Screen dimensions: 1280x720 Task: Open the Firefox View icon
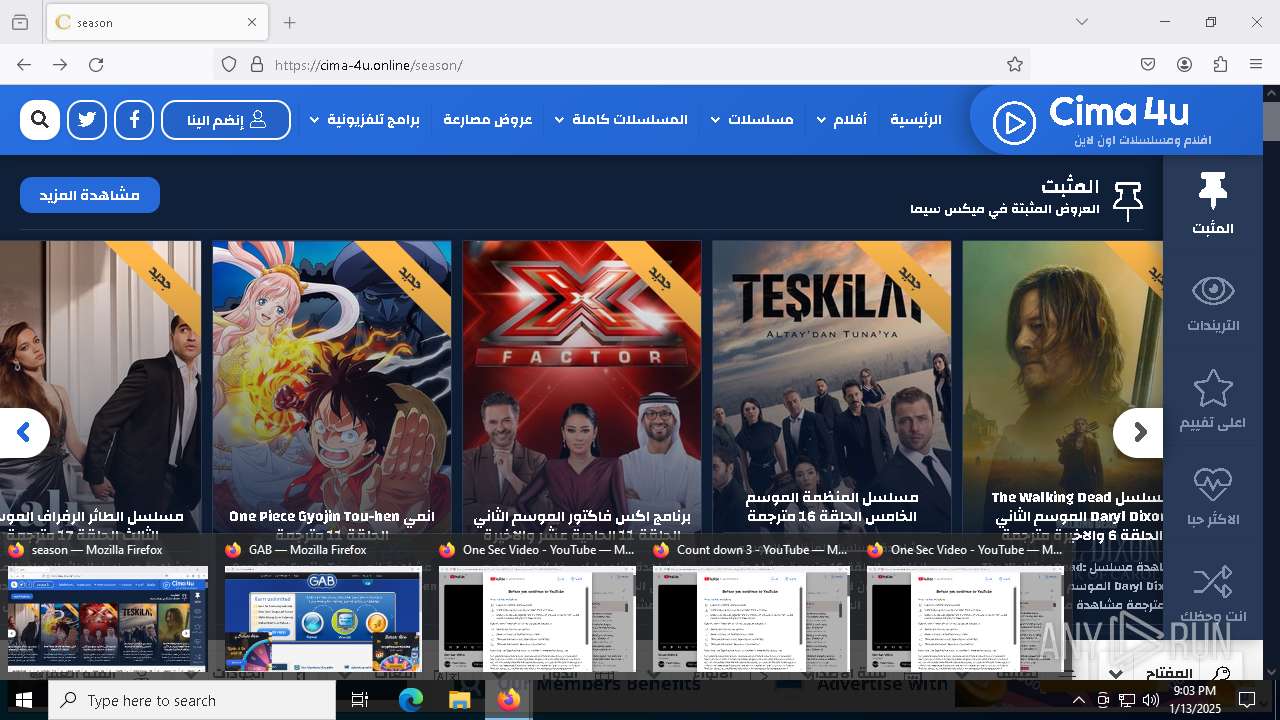[20, 22]
